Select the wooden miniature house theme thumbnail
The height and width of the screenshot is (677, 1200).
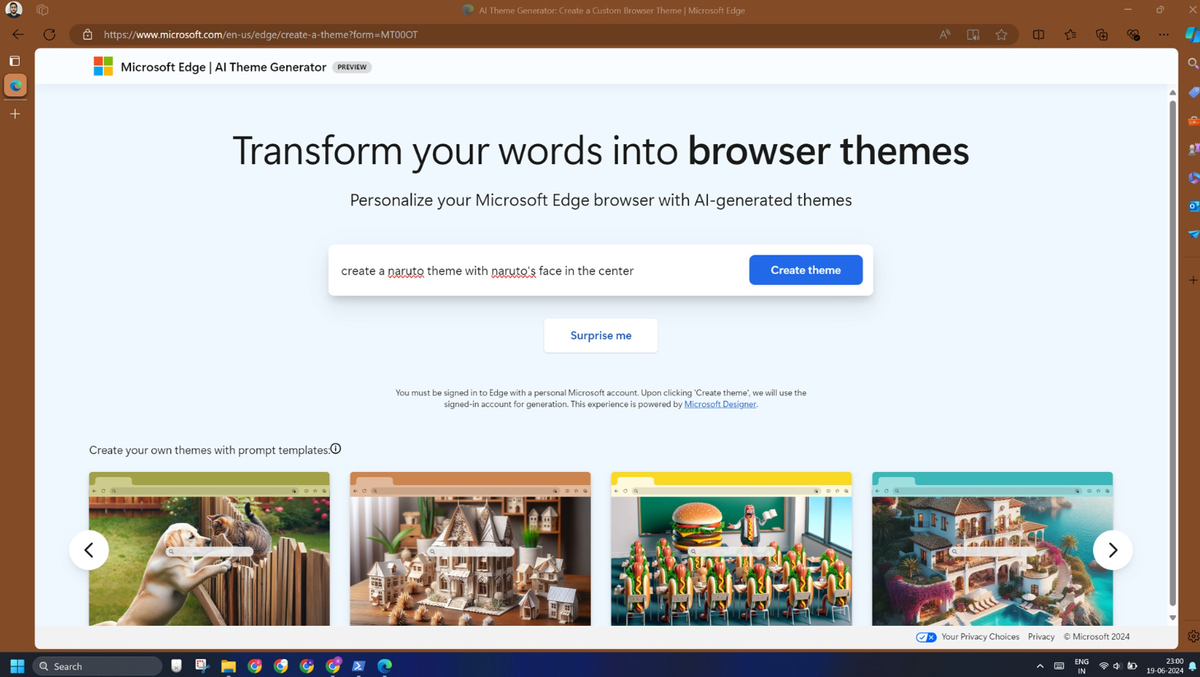(470, 549)
